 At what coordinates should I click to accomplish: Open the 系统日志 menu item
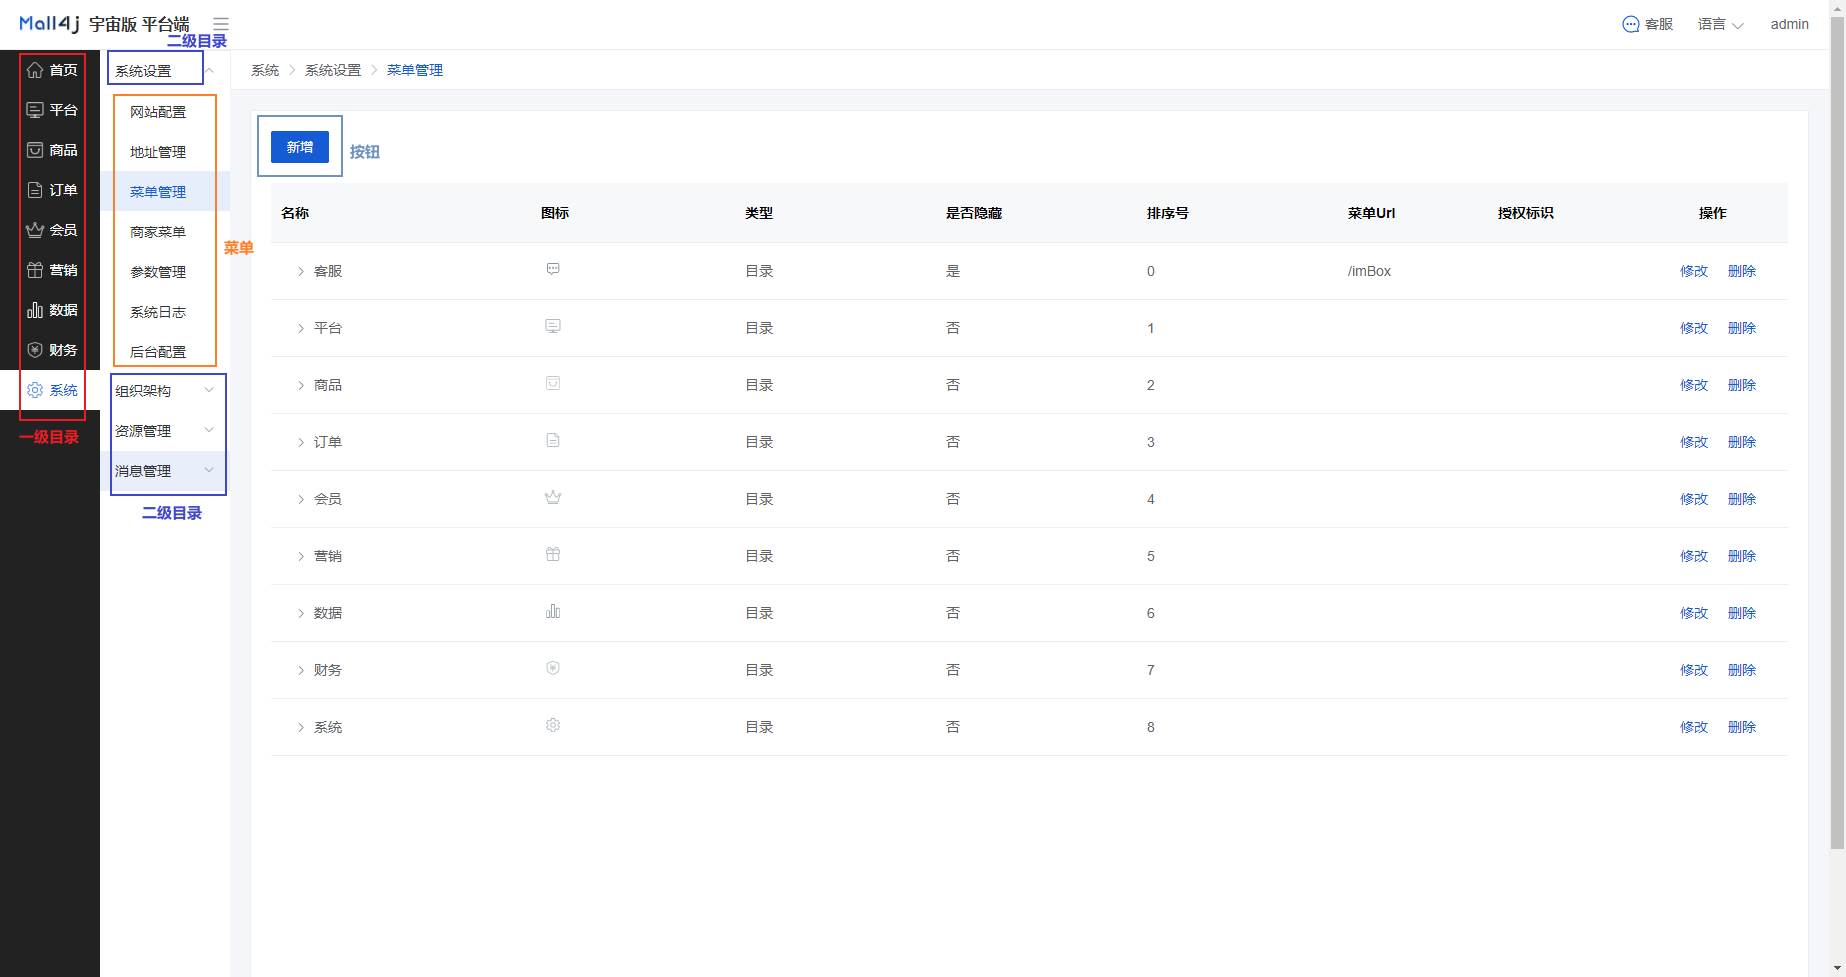(x=158, y=312)
